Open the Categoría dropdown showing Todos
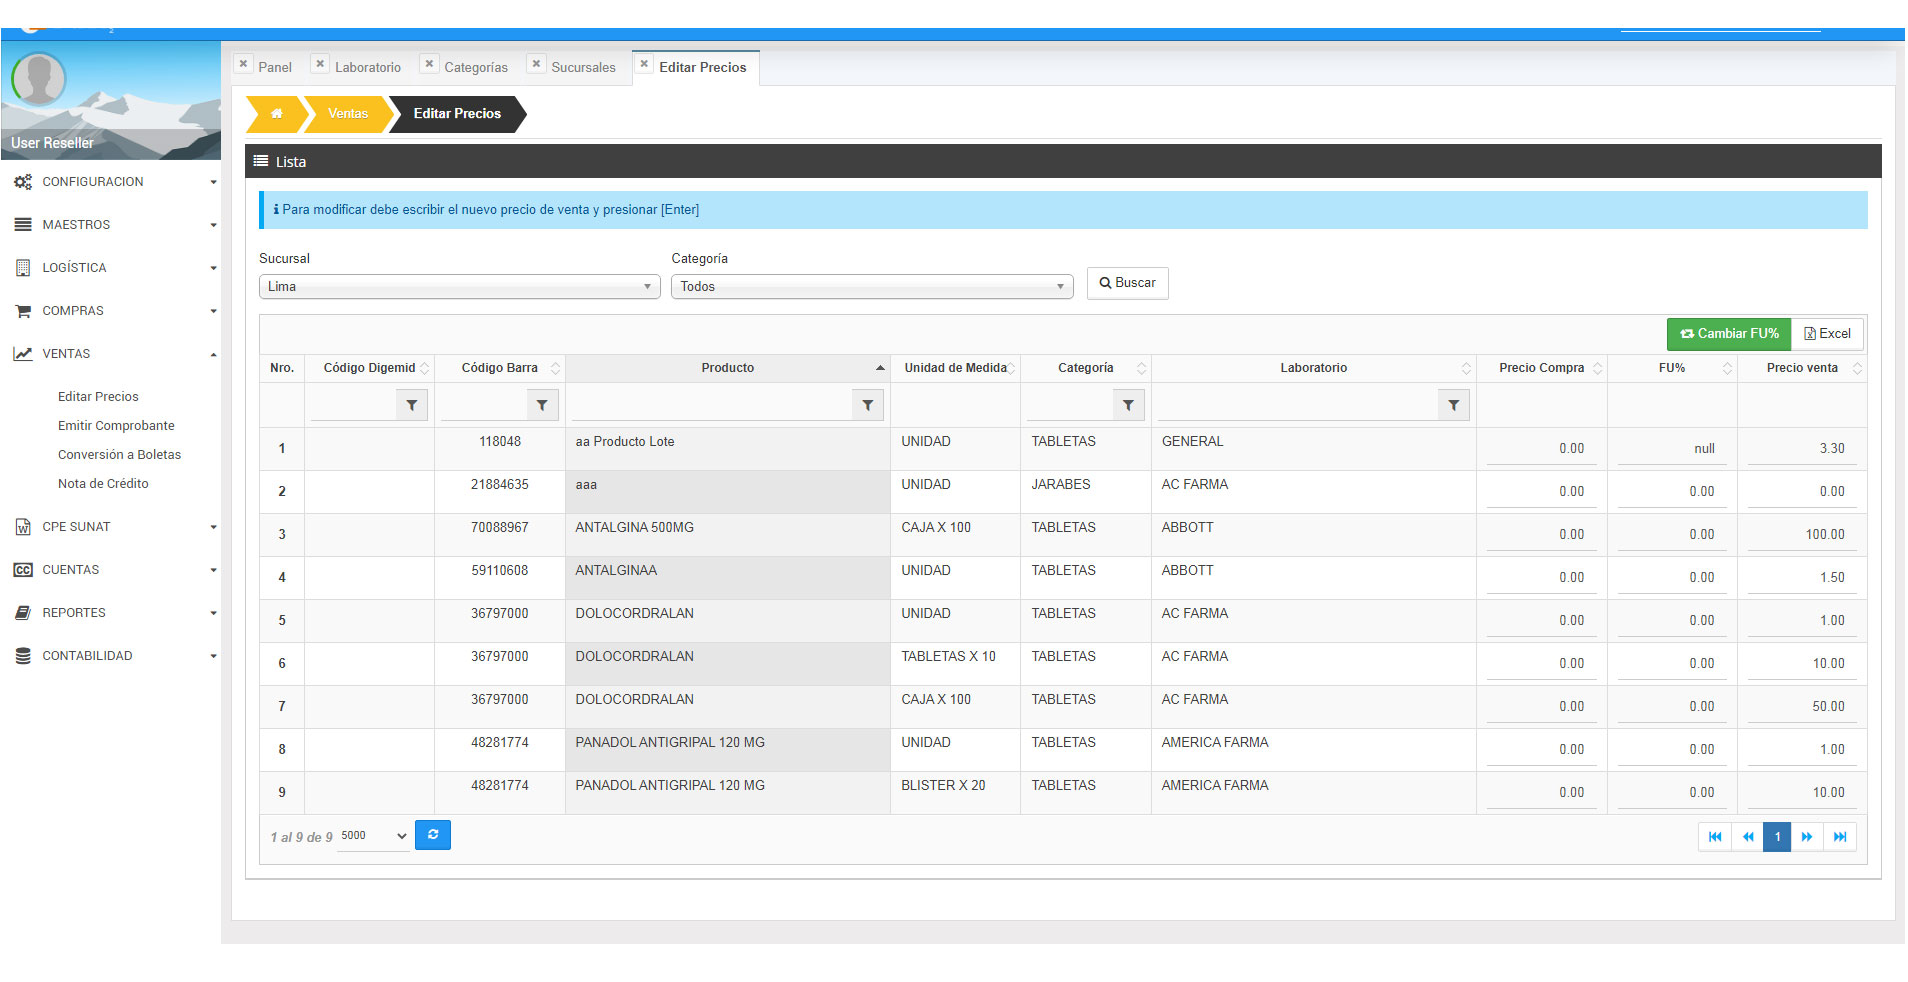Screen dimensions: 1908x982 point(872,287)
